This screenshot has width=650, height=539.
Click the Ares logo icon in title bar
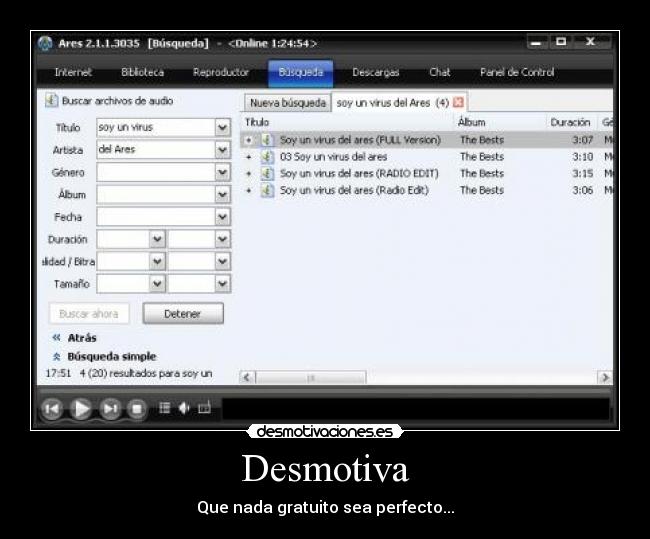45,44
